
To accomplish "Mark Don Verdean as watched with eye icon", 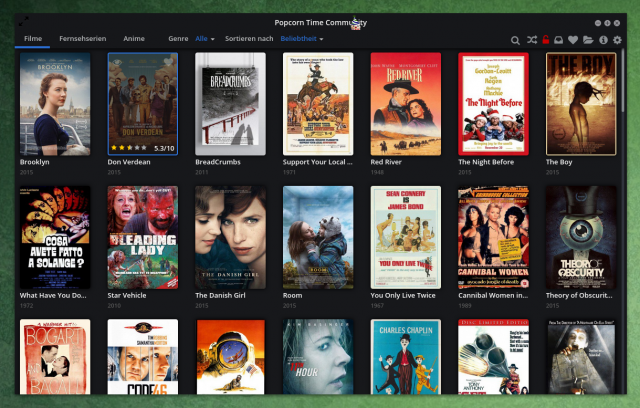I will pyautogui.click(x=117, y=62).
